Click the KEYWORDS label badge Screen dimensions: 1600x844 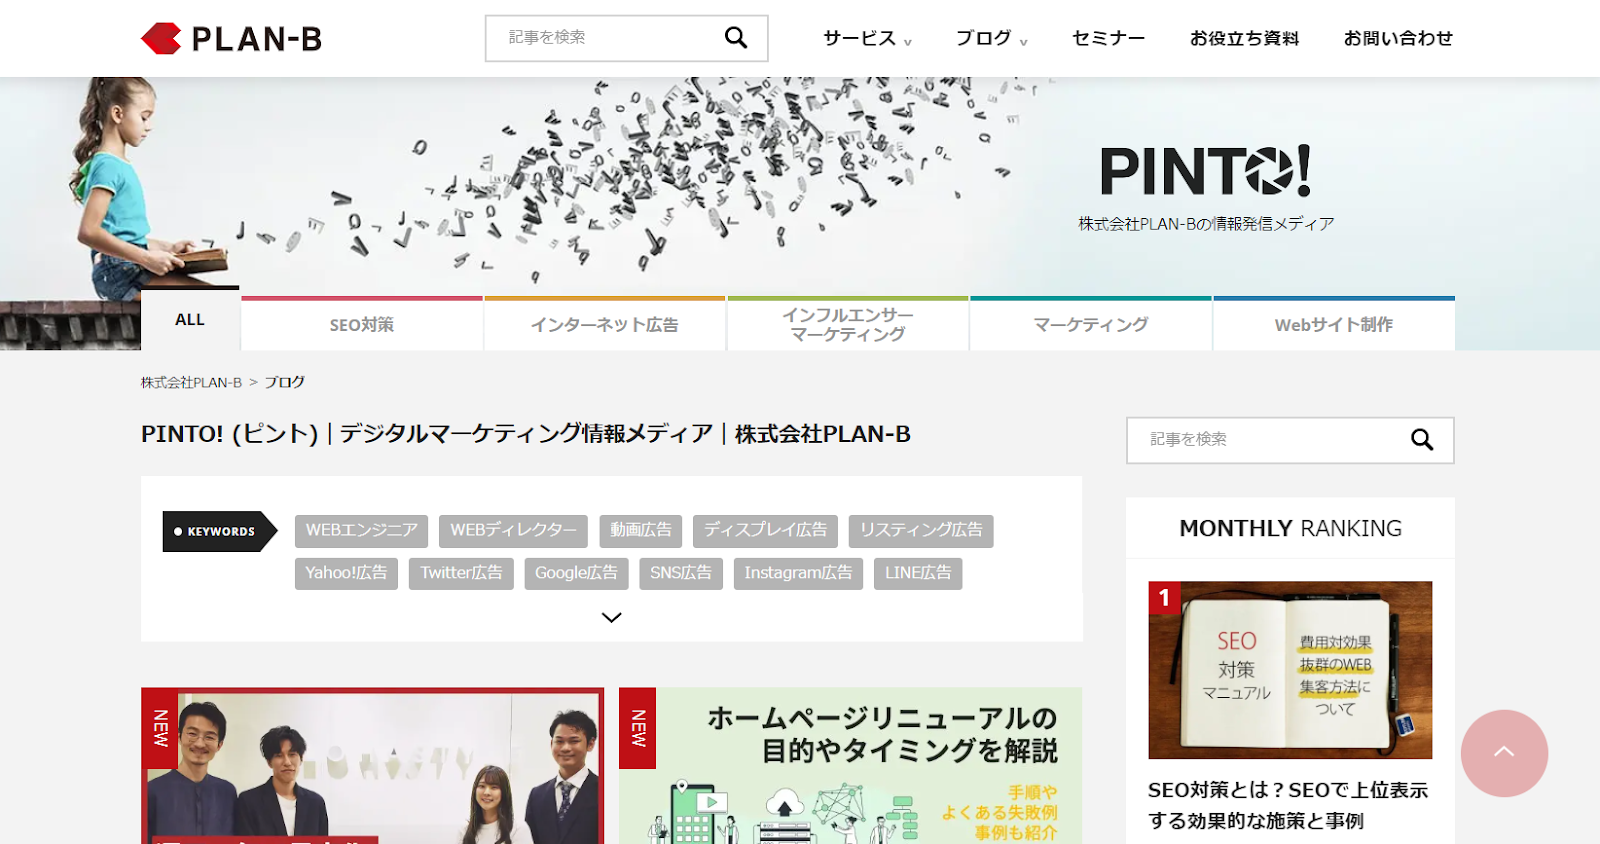click(219, 531)
